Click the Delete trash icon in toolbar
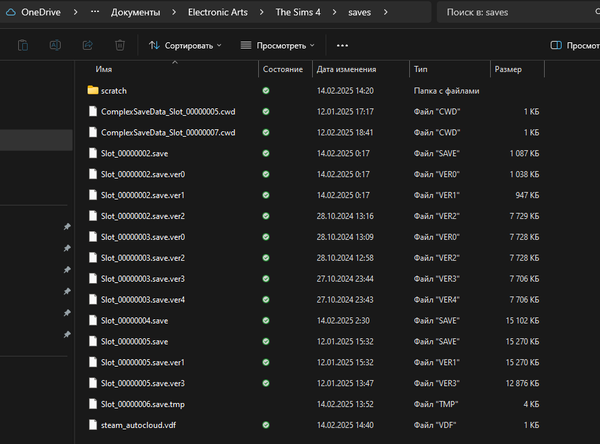600x444 pixels. 120,46
